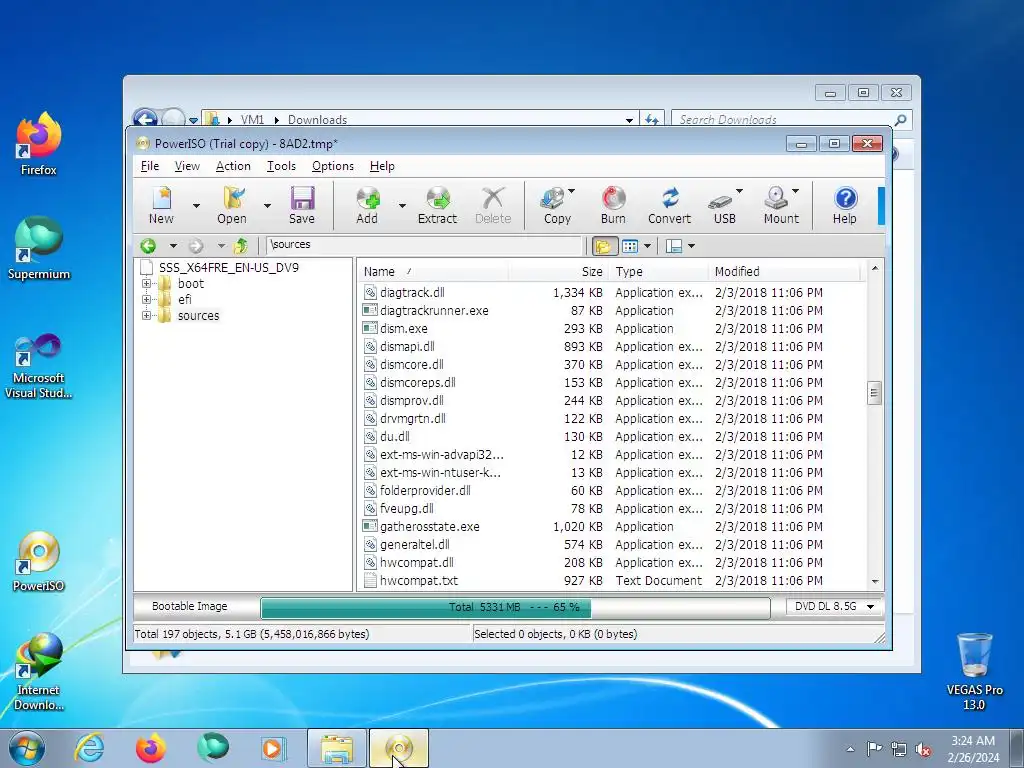Screen dimensions: 1024x768
Task: Click the Extract toolbar icon
Action: click(x=438, y=205)
